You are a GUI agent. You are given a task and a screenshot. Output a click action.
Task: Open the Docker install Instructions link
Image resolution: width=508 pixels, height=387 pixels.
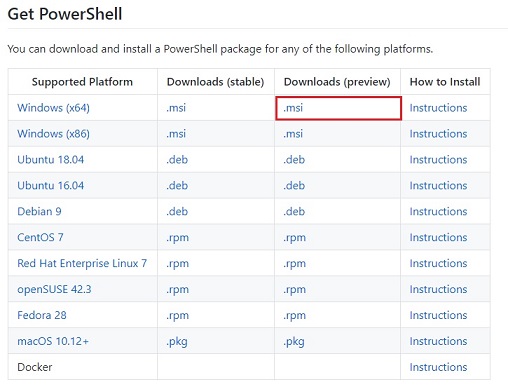(438, 367)
